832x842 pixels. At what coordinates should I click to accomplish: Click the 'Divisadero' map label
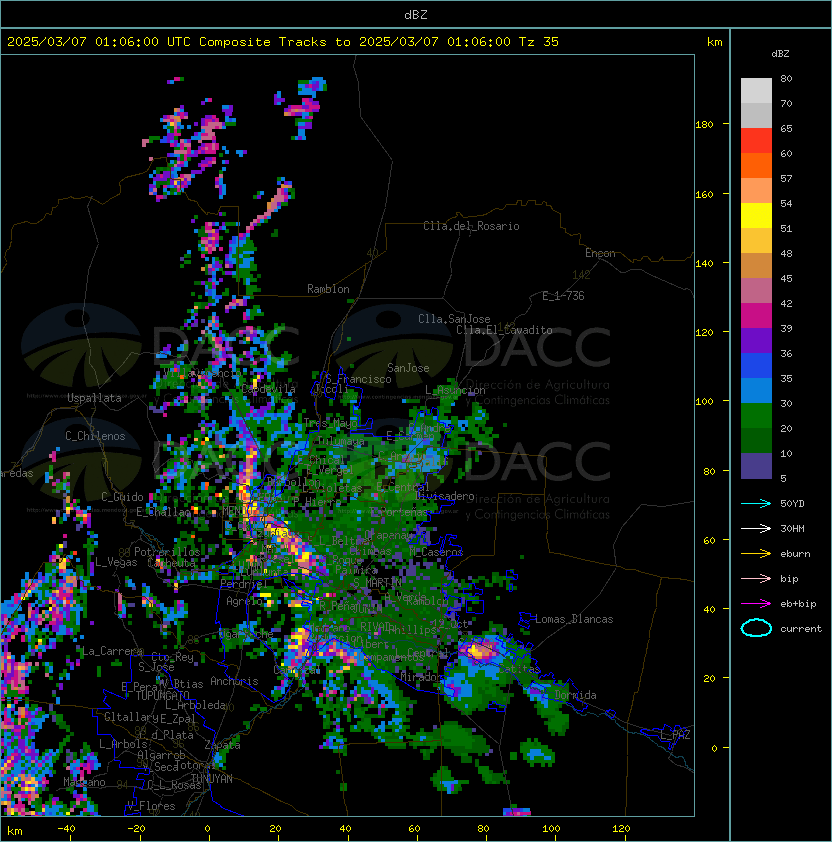pos(445,496)
